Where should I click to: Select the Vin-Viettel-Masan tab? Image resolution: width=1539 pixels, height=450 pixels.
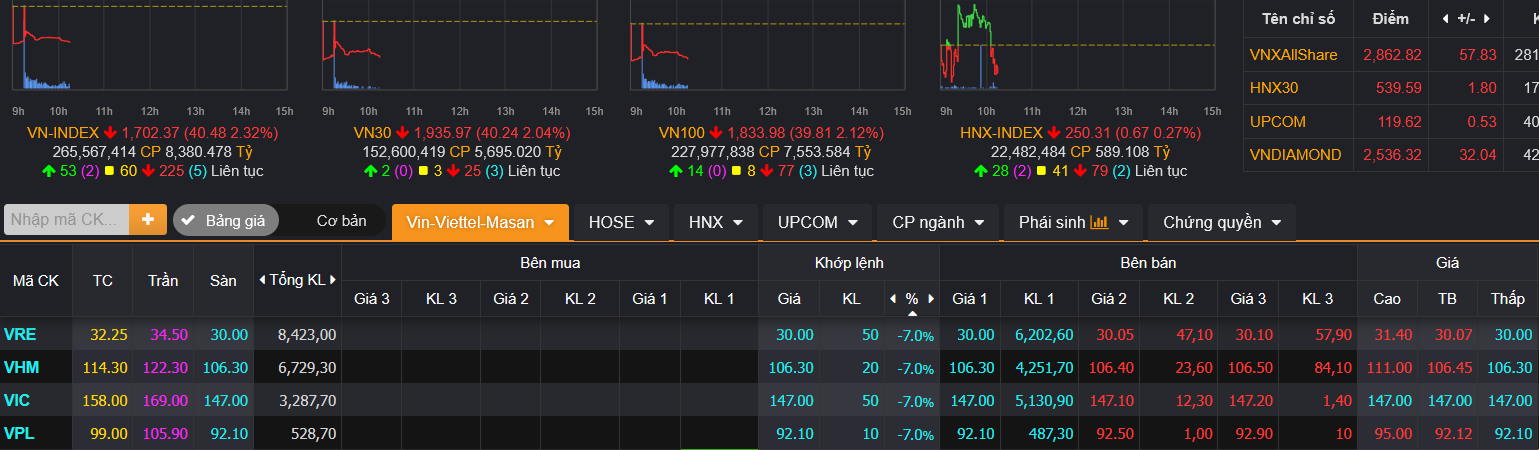[x=480, y=222]
